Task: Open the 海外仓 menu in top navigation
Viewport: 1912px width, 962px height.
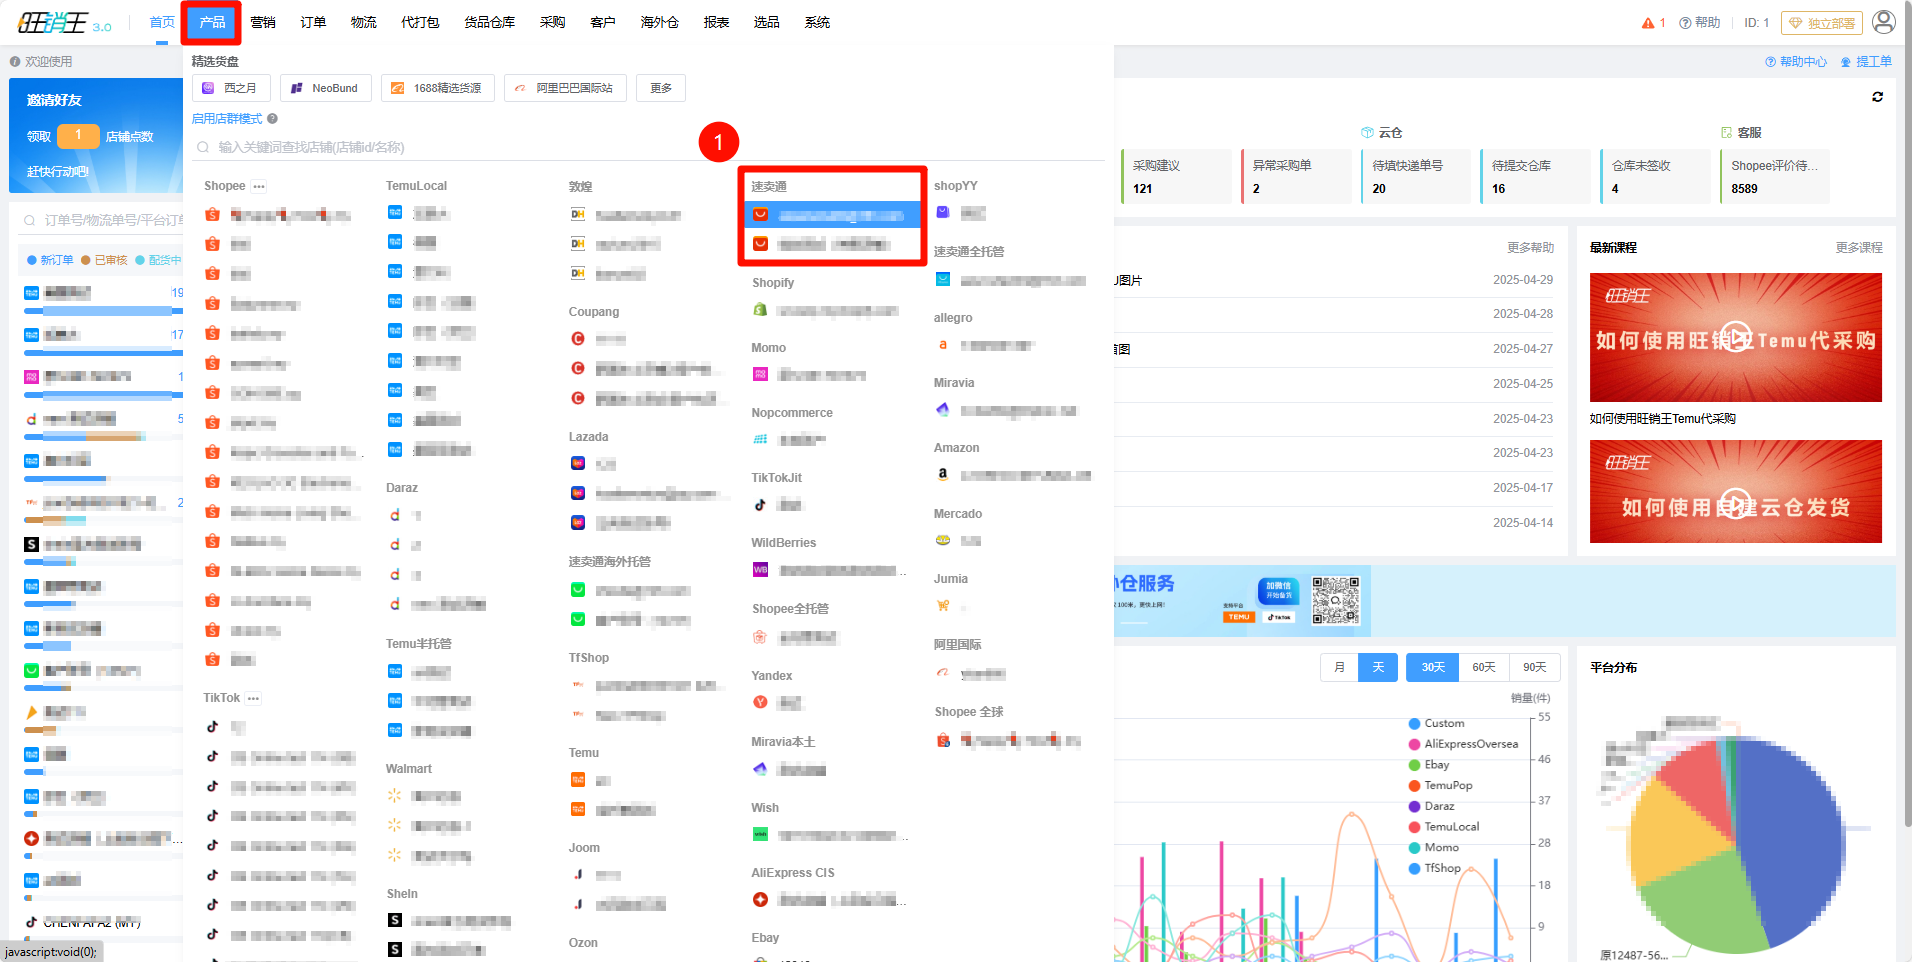Action: pyautogui.click(x=659, y=22)
